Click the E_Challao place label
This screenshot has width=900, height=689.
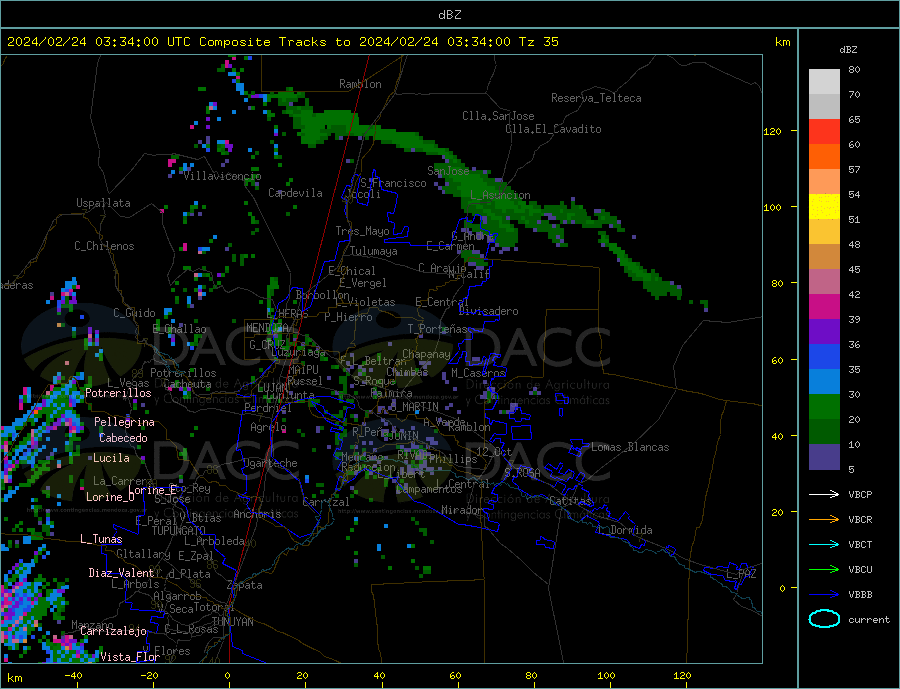(179, 330)
